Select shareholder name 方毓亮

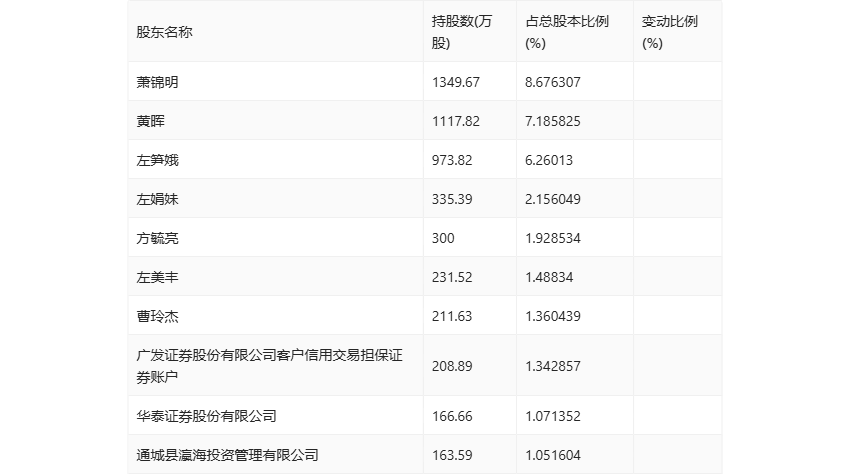click(x=157, y=238)
